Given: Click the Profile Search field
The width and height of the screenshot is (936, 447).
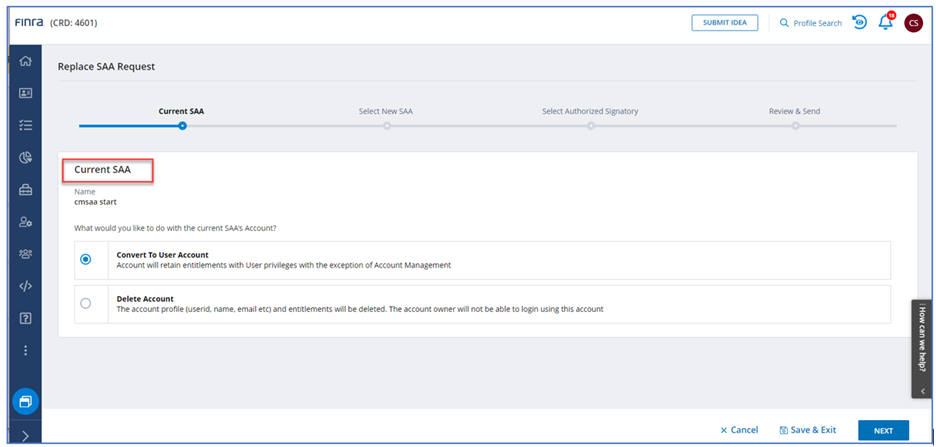Looking at the screenshot, I should pos(810,23).
